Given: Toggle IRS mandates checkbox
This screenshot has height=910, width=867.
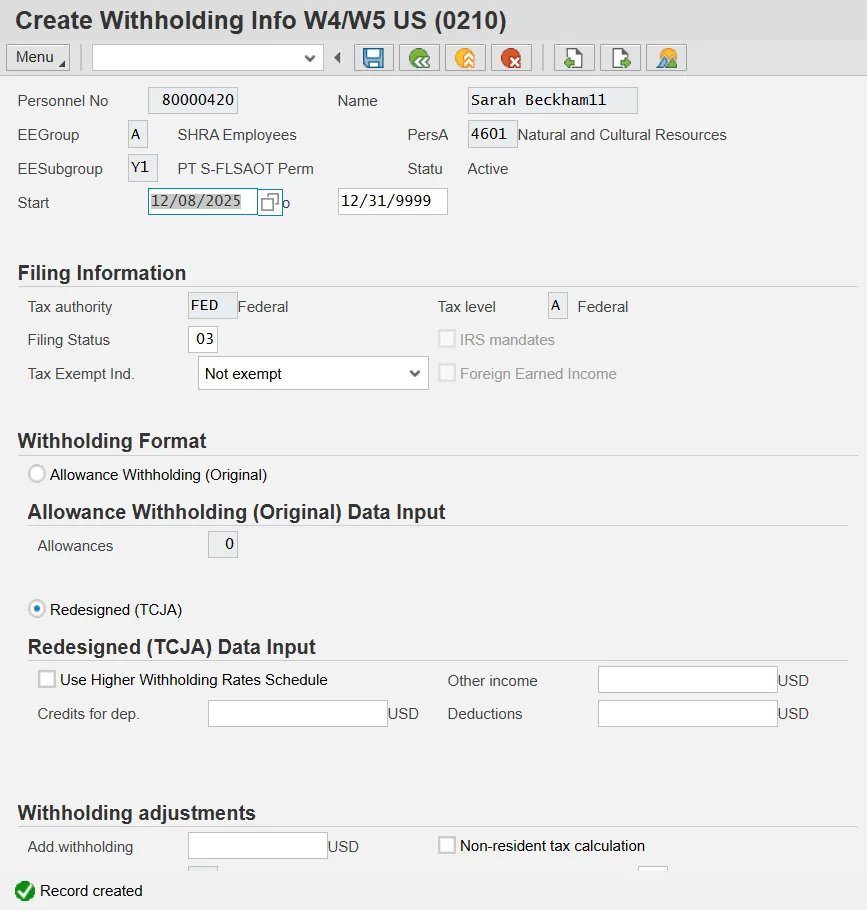Looking at the screenshot, I should 447,338.
